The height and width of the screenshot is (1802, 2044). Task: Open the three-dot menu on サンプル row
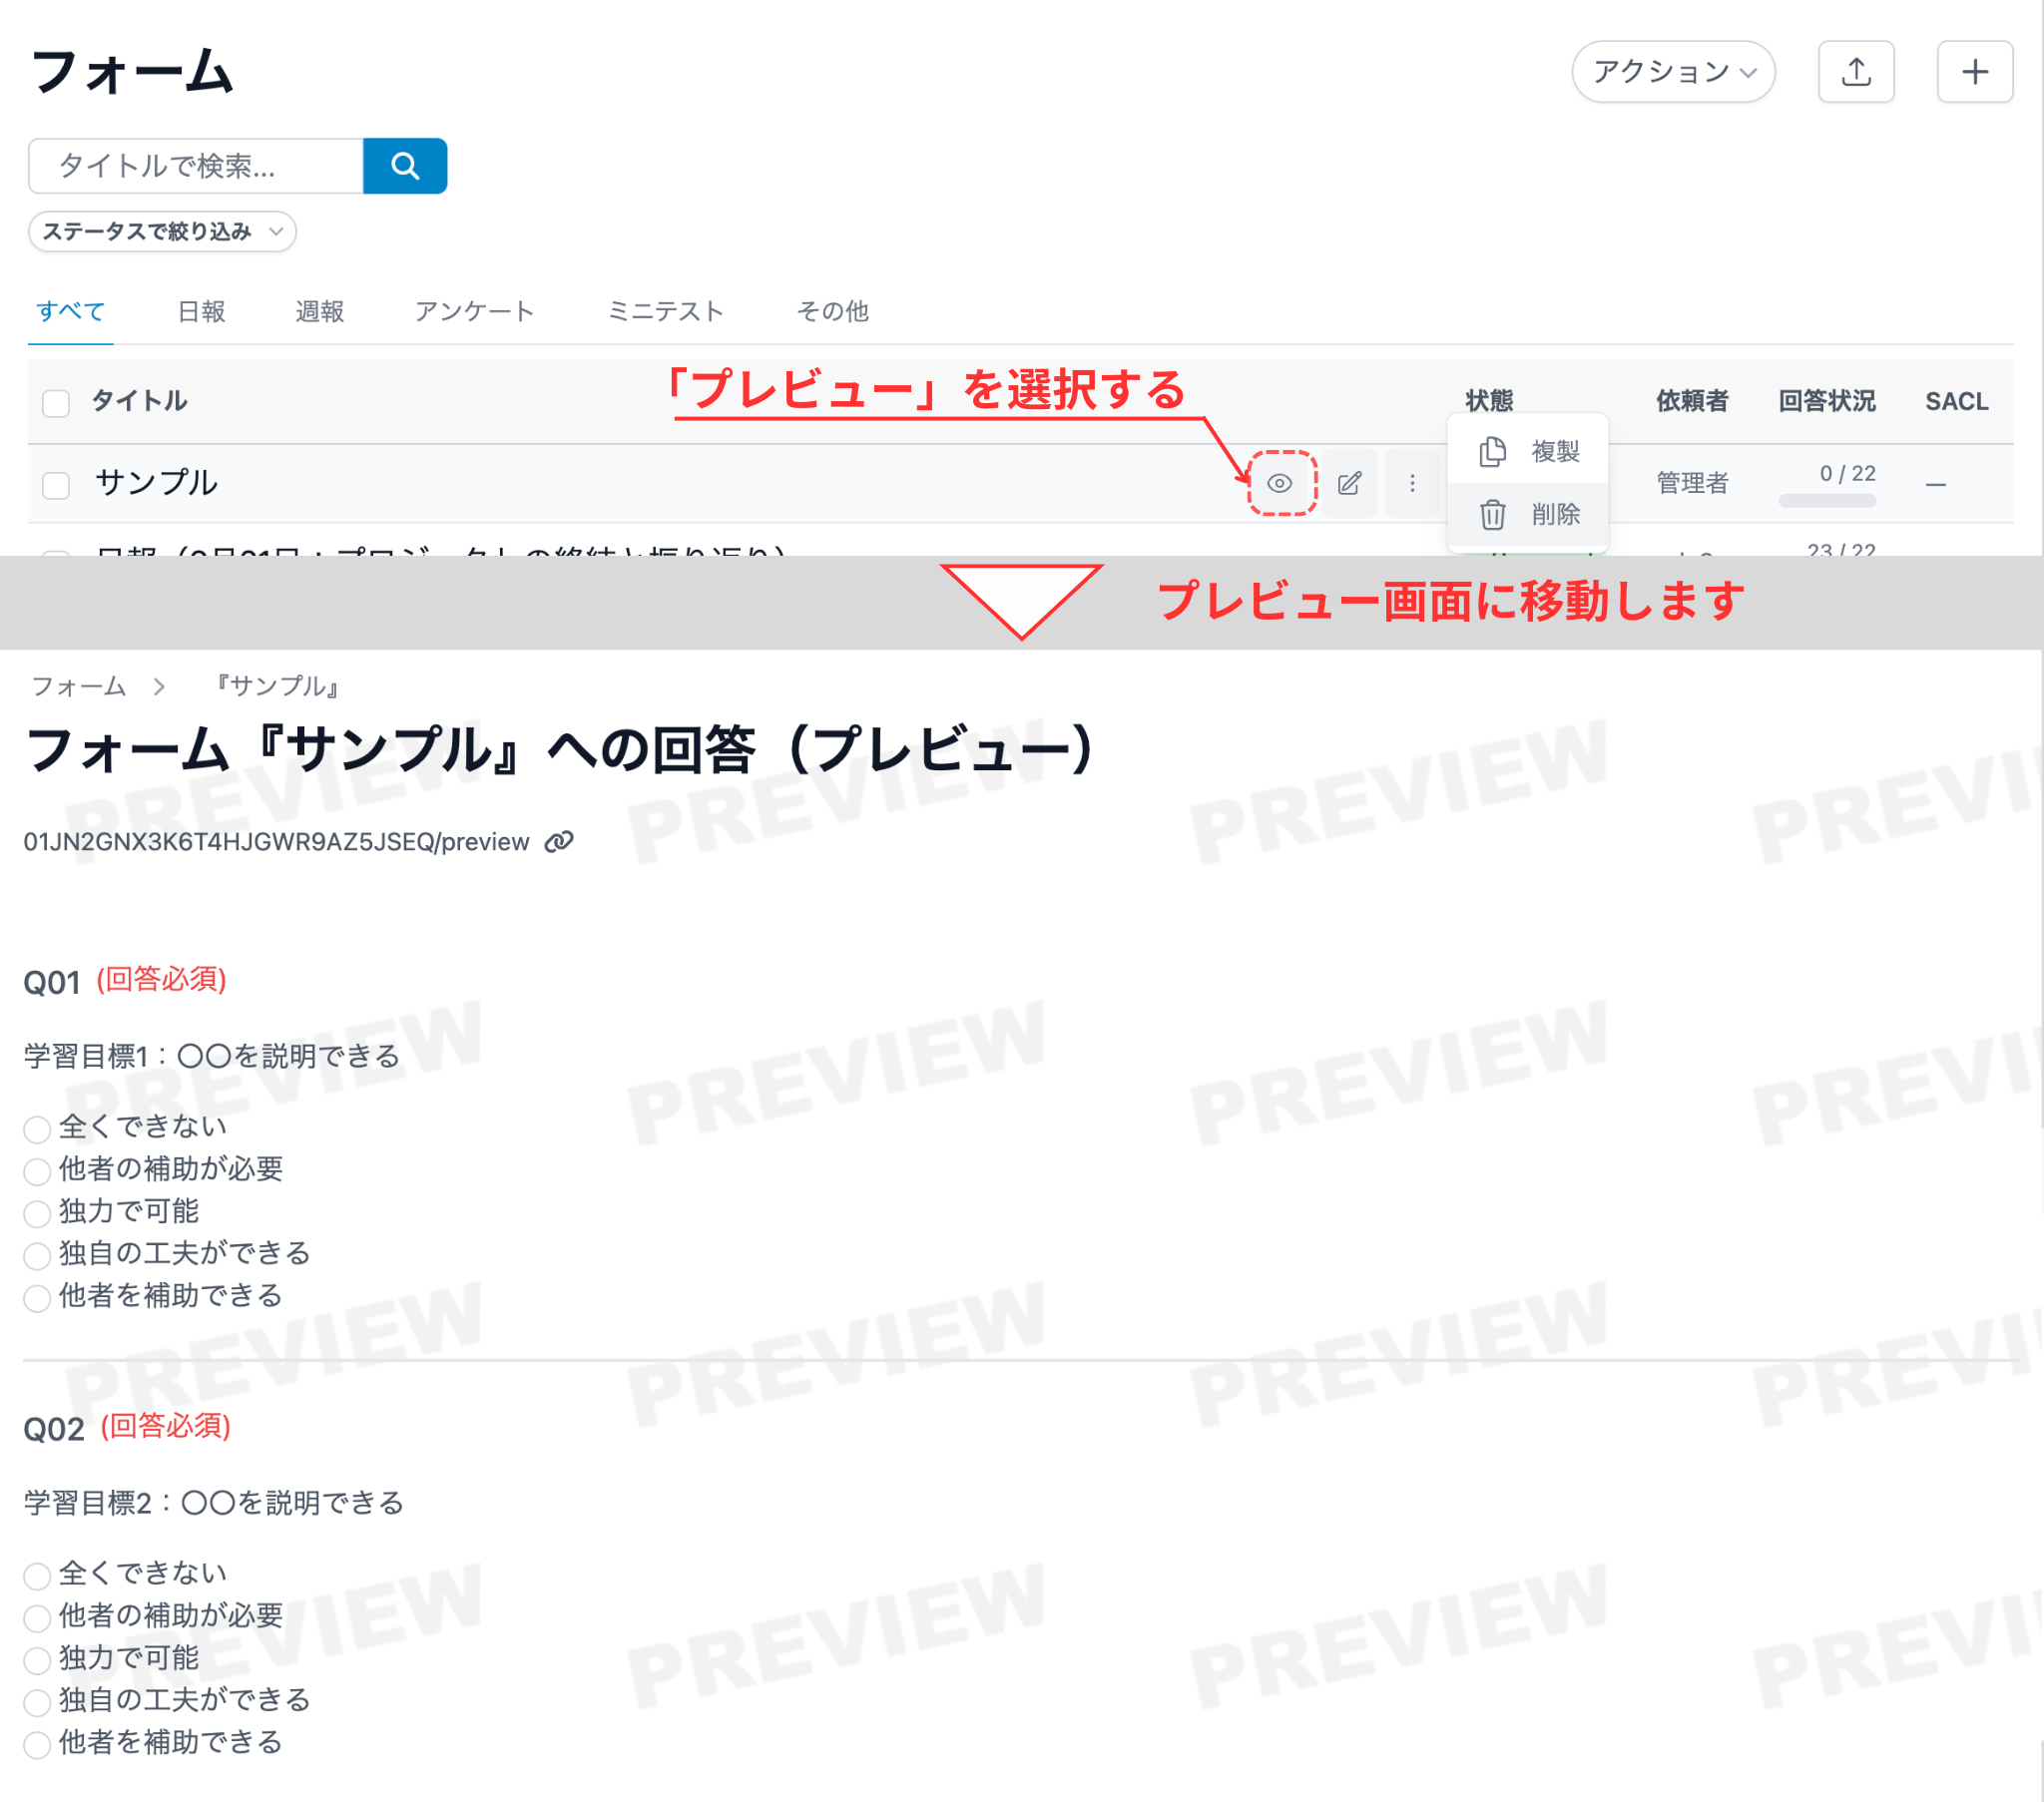tap(1412, 483)
